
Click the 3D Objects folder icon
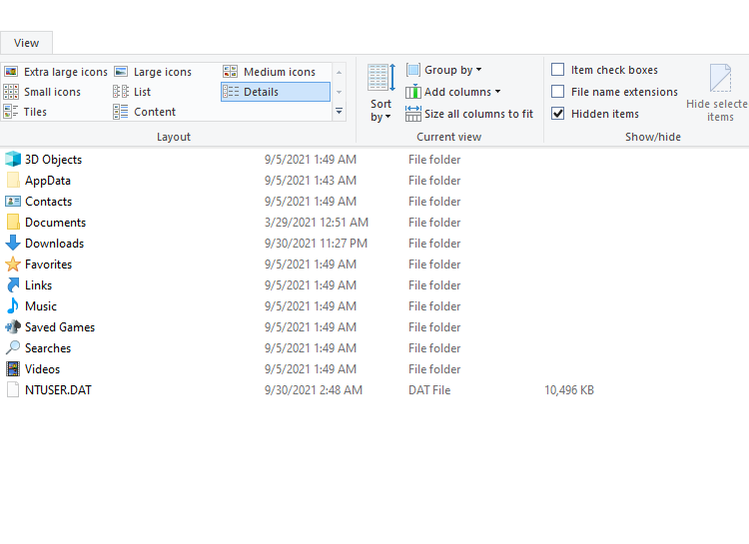click(13, 159)
